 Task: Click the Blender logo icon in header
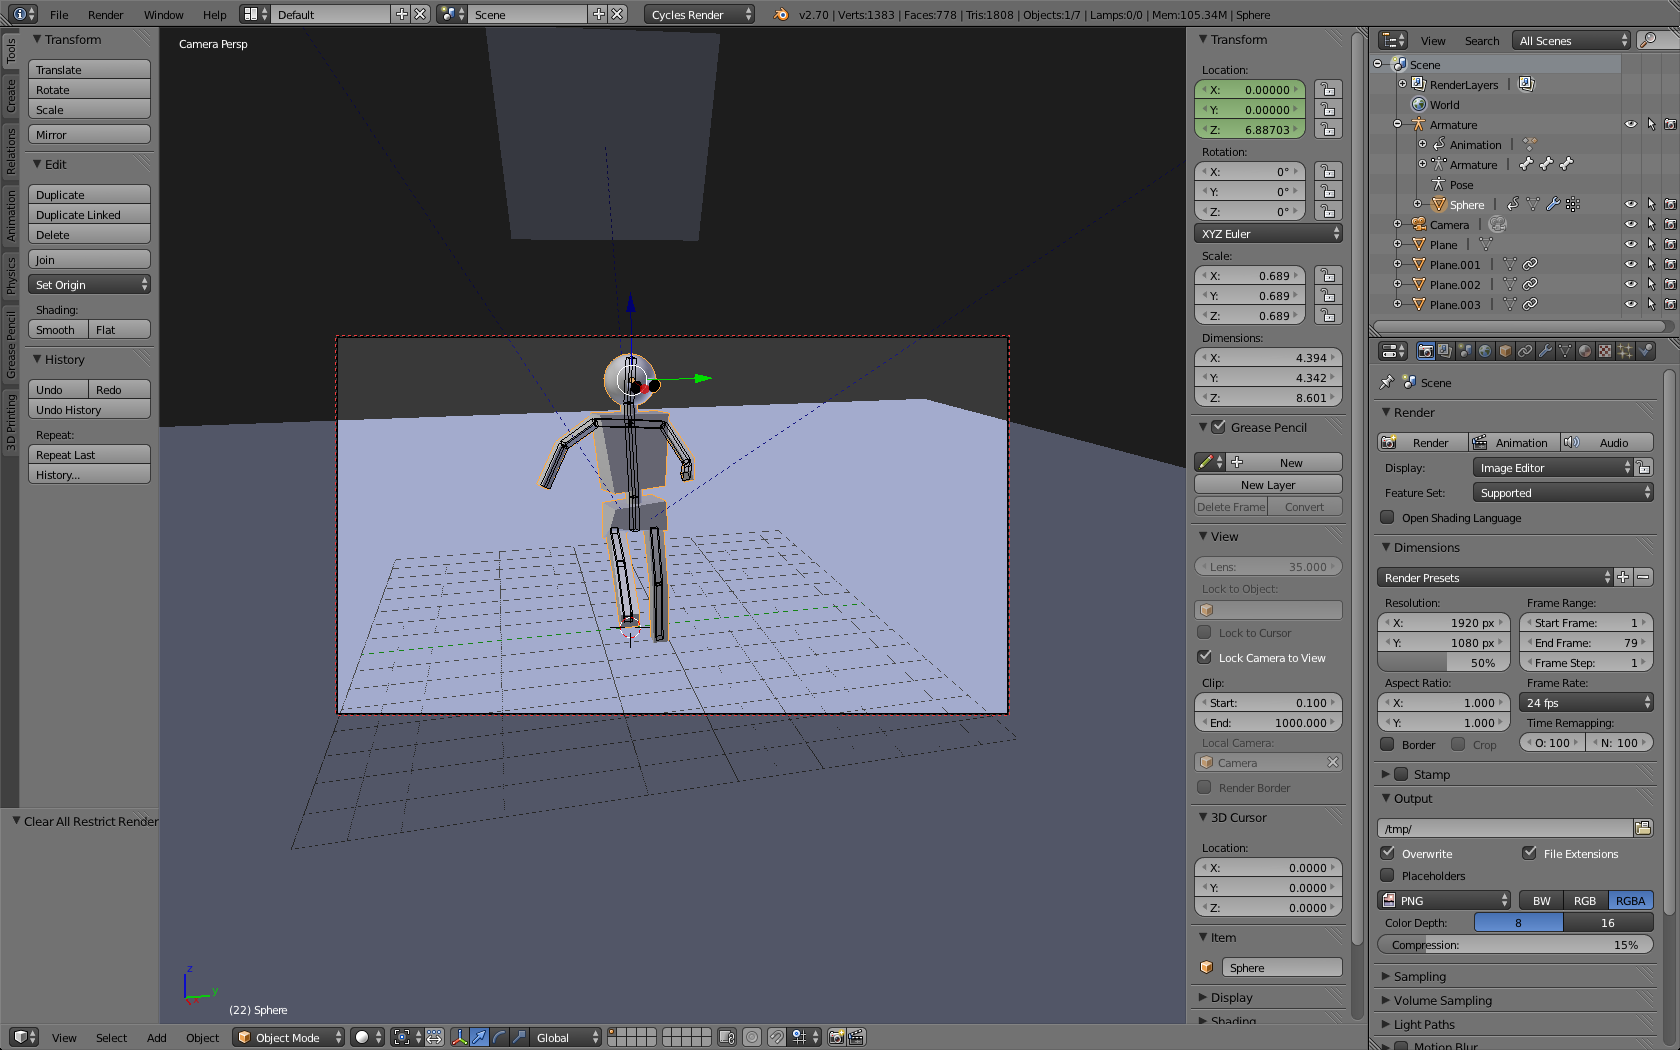(781, 14)
